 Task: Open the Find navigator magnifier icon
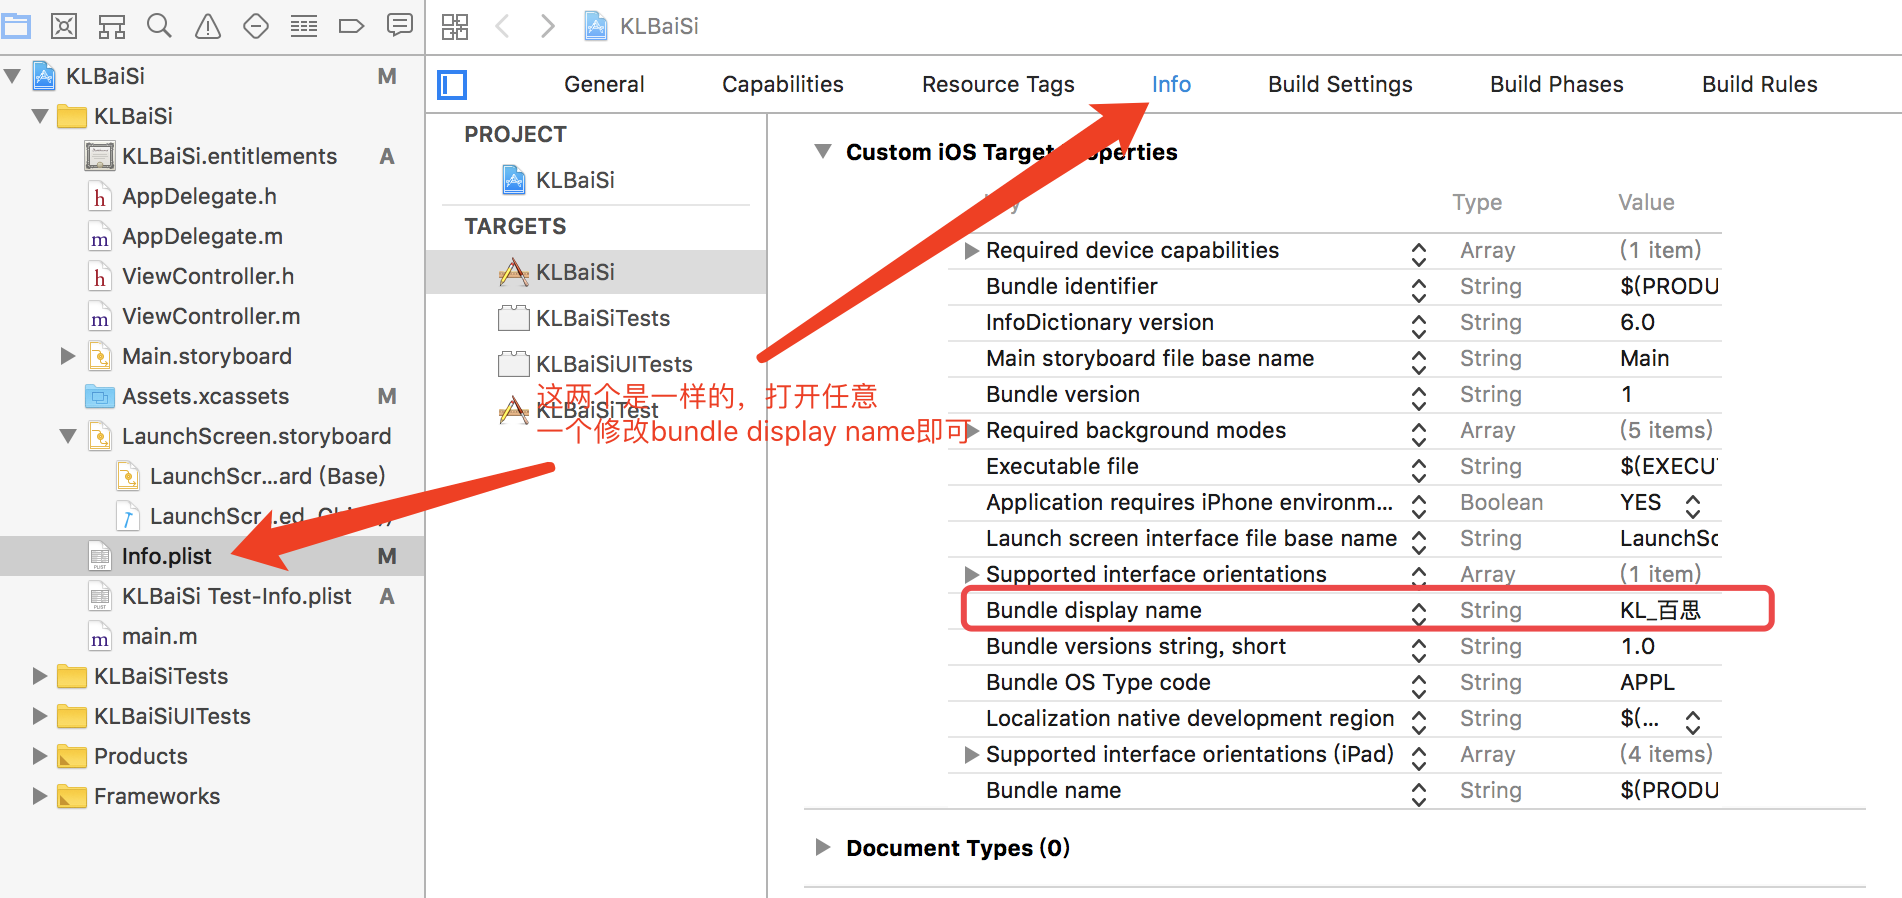(159, 26)
